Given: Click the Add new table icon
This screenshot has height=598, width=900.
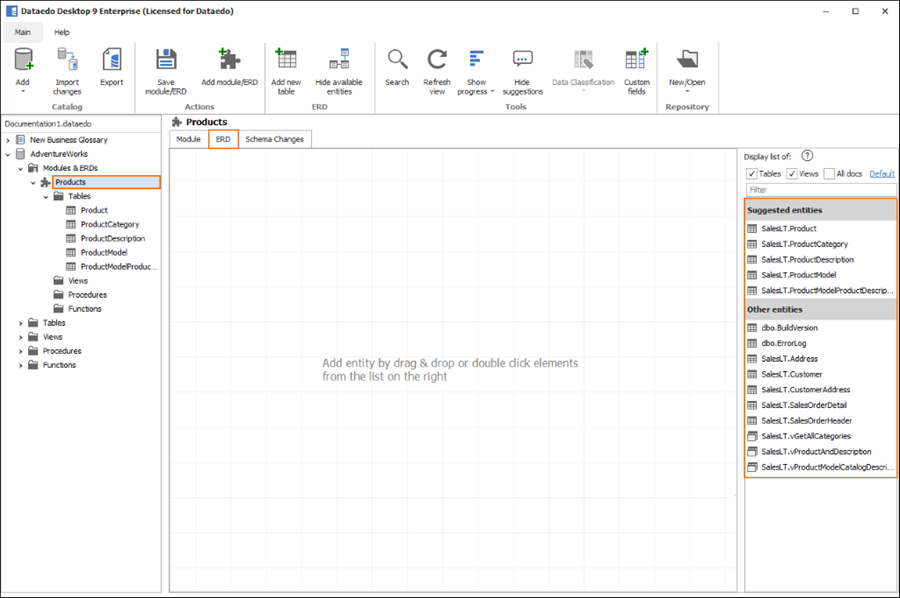Looking at the screenshot, I should [286, 59].
